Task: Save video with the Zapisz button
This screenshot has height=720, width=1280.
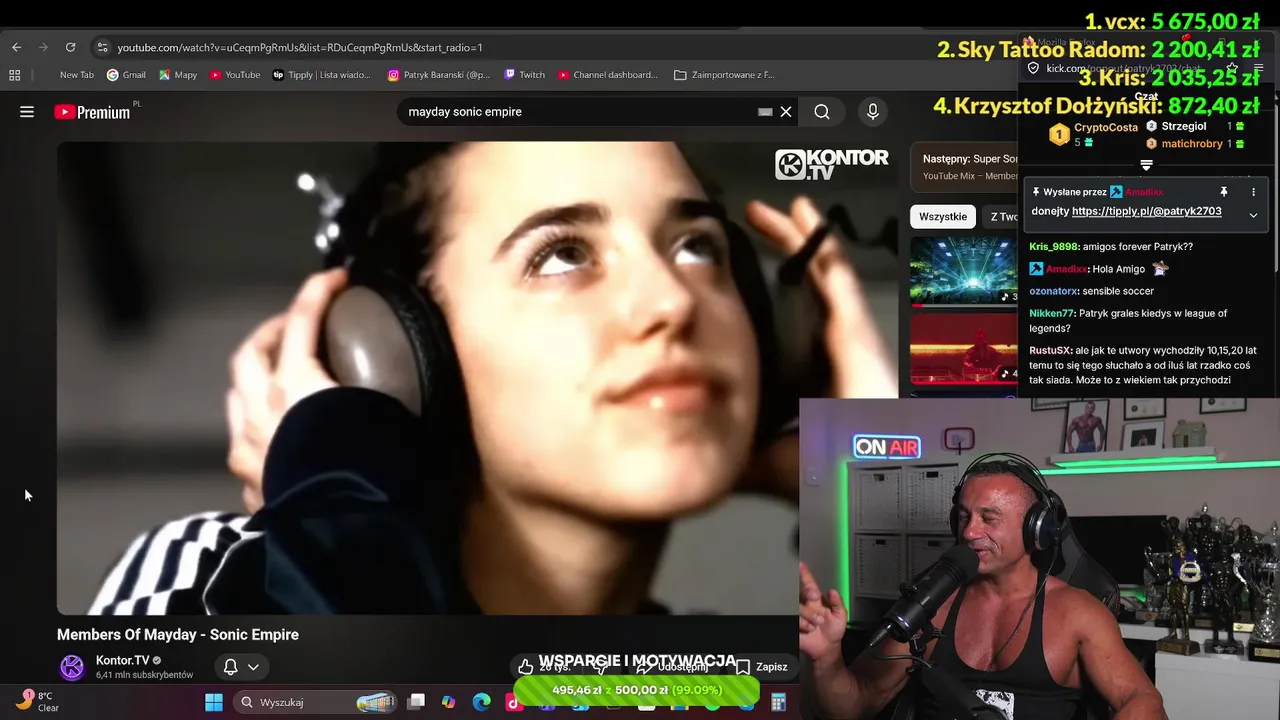Action: click(x=762, y=667)
